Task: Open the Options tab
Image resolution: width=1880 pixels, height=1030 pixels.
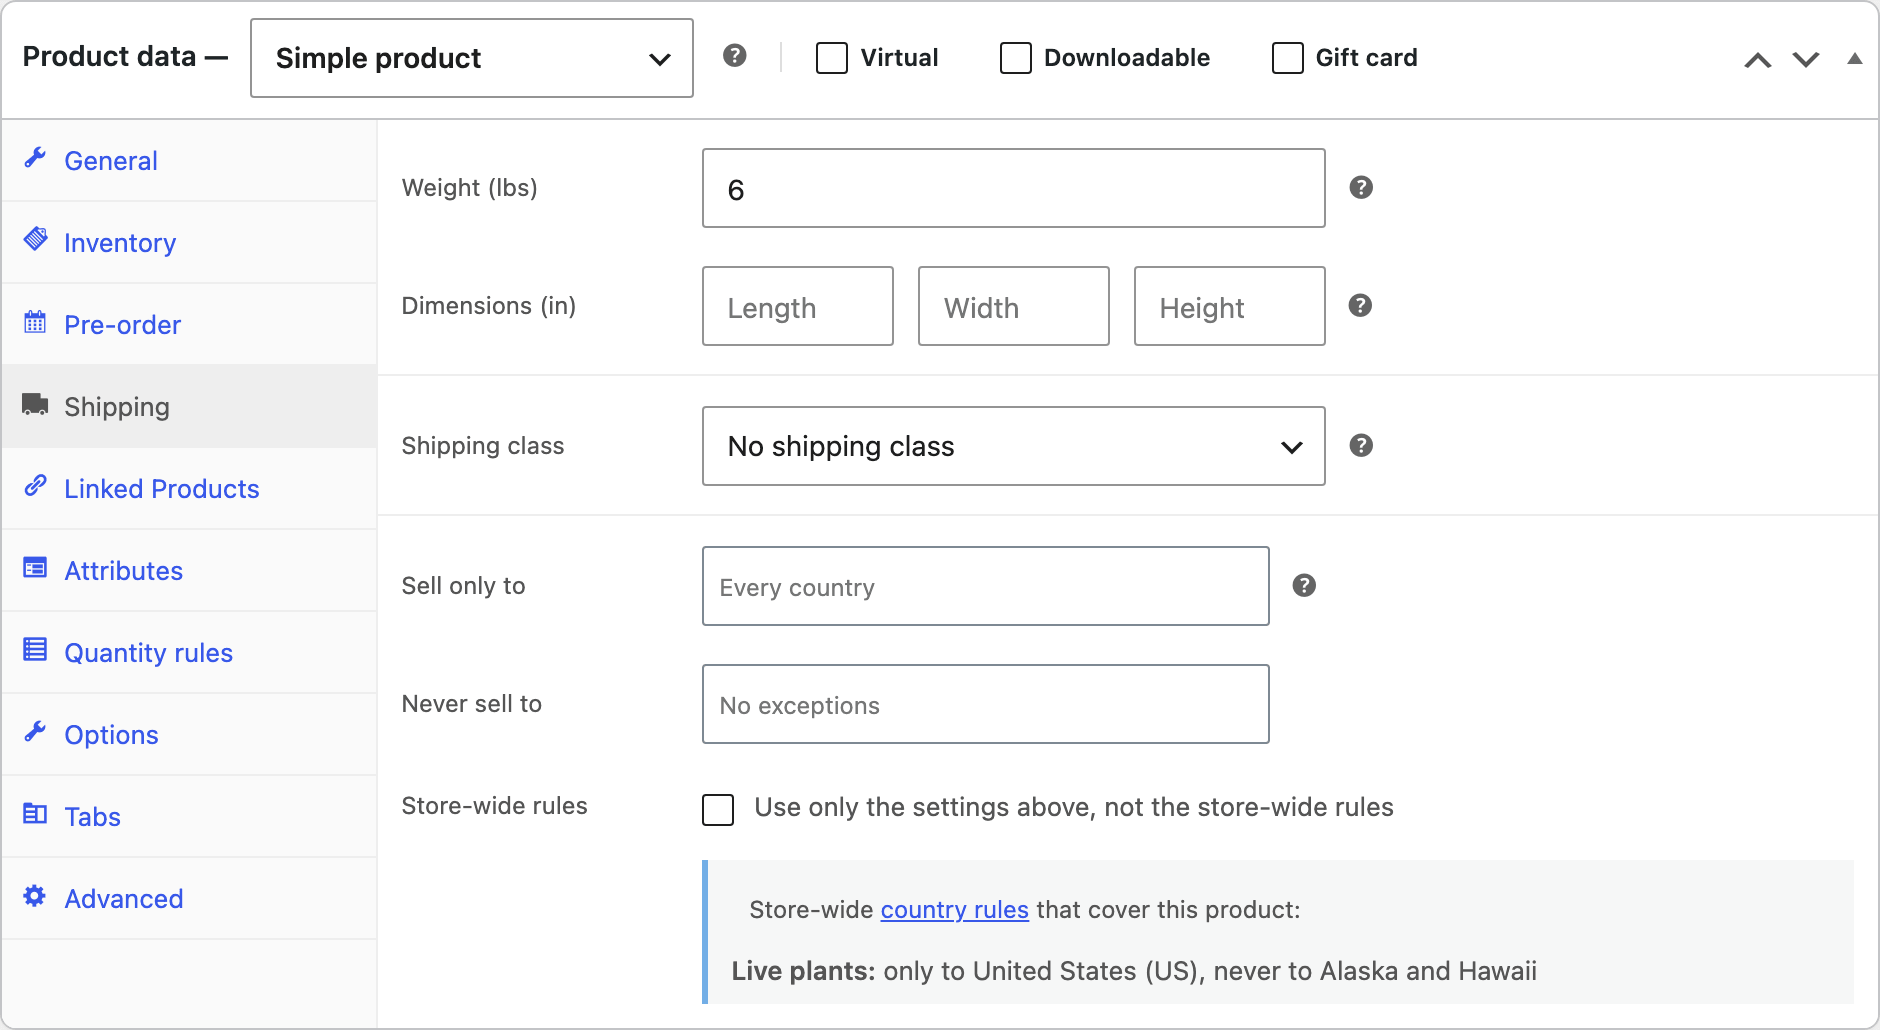Action: click(190, 735)
